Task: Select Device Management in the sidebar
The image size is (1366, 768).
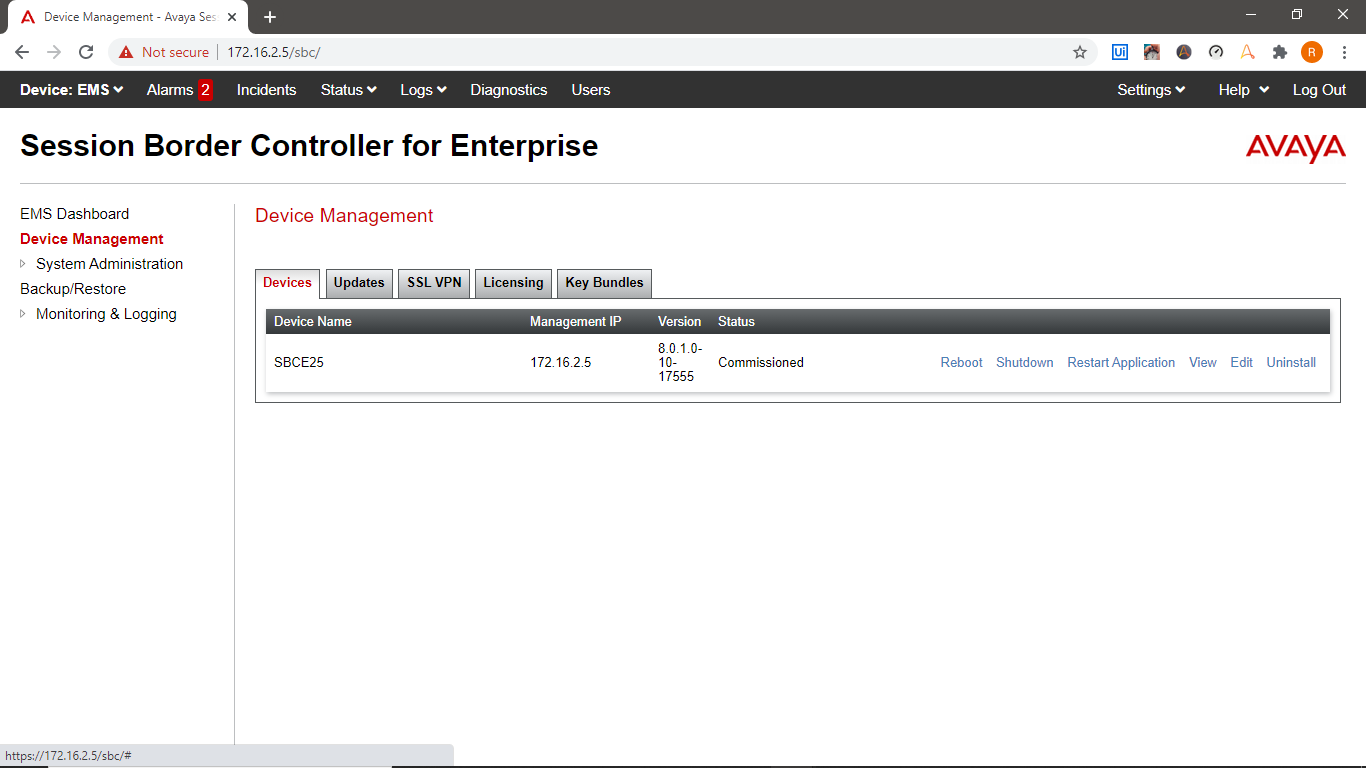Action: click(92, 239)
